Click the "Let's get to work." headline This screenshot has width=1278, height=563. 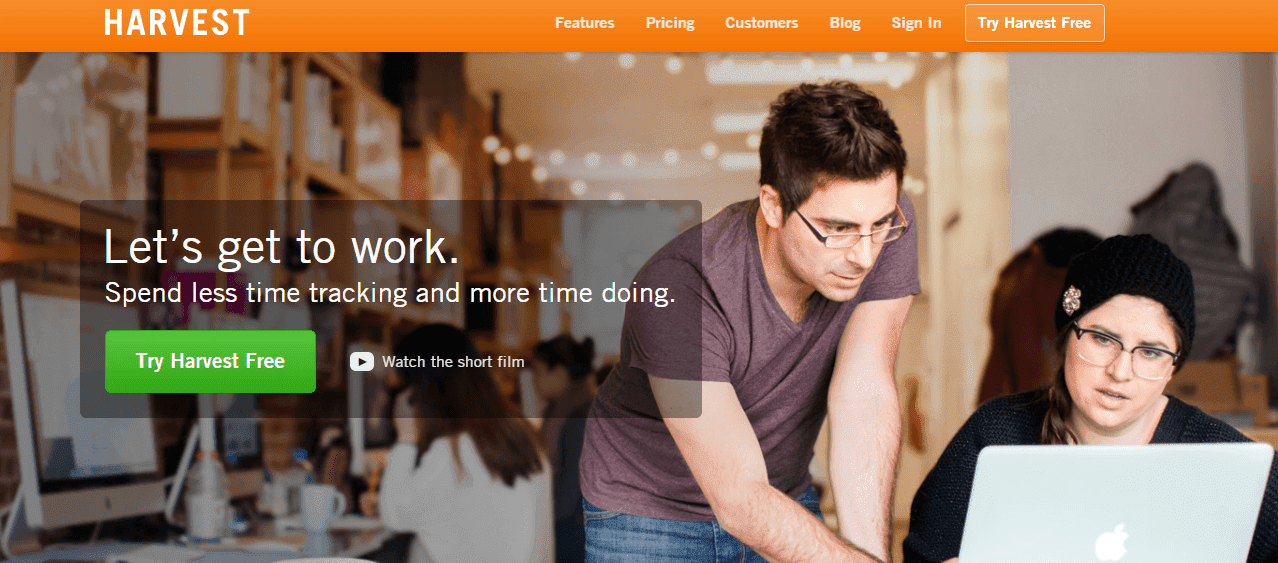[x=282, y=248]
